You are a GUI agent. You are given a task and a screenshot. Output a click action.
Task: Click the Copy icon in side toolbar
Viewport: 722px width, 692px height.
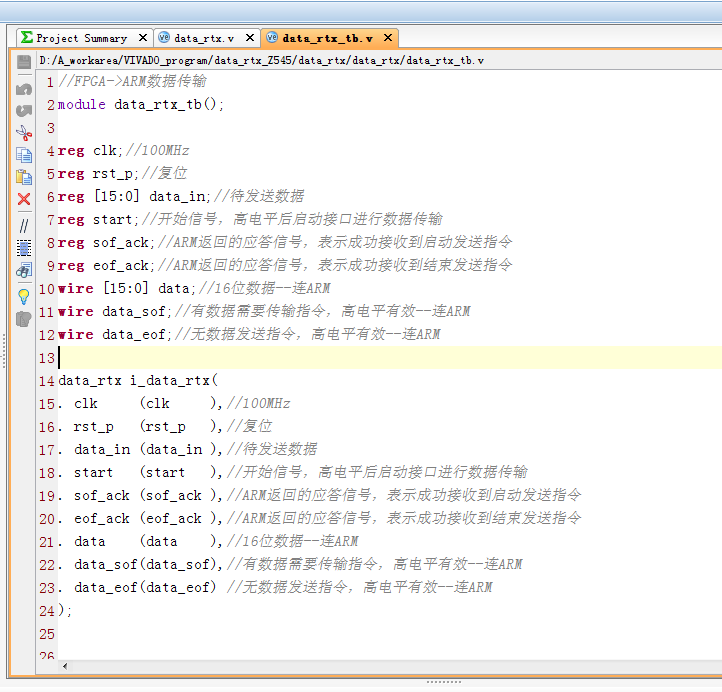point(24,155)
